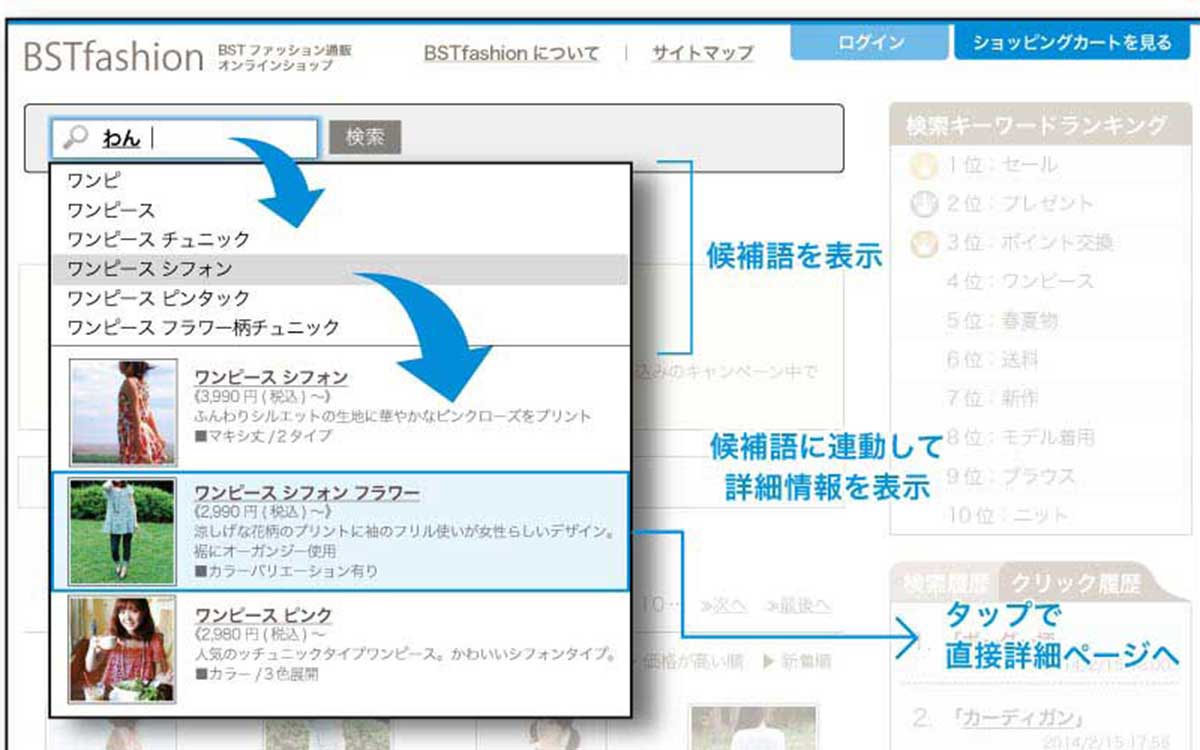Open the ワンピース シフォン フラワー product thumbnail
This screenshot has height=750, width=1200.
123,531
